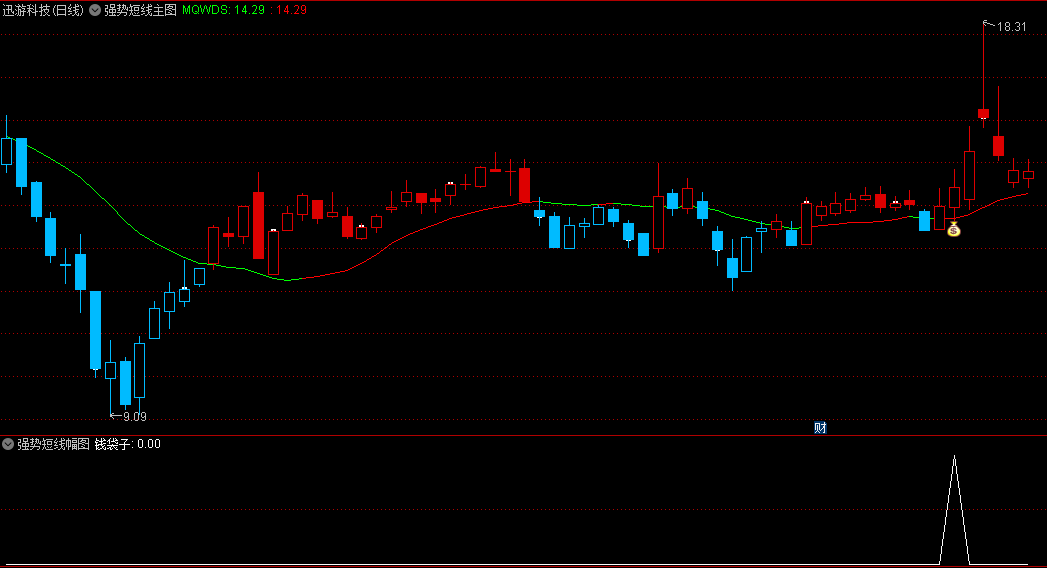Click the 18.31 high price label

click(1011, 27)
